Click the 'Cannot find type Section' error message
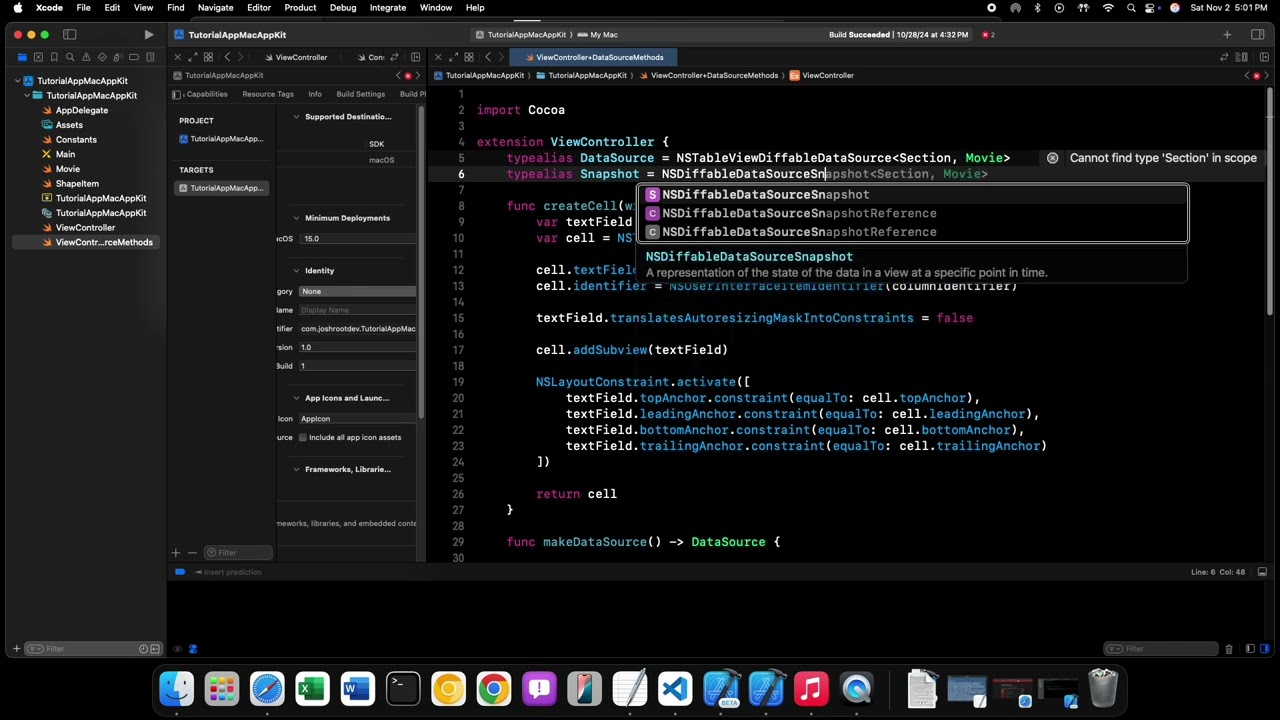1280x720 pixels. pos(1162,158)
